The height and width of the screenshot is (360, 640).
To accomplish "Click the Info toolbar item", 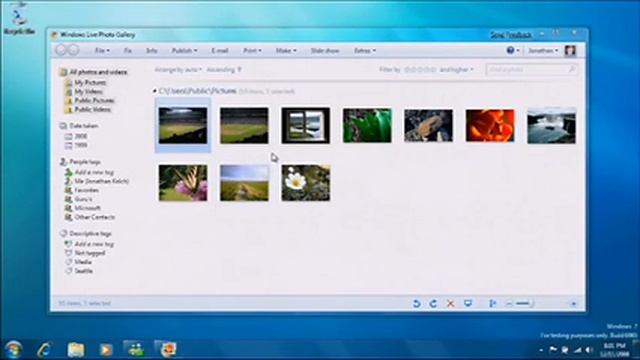I will coord(151,51).
